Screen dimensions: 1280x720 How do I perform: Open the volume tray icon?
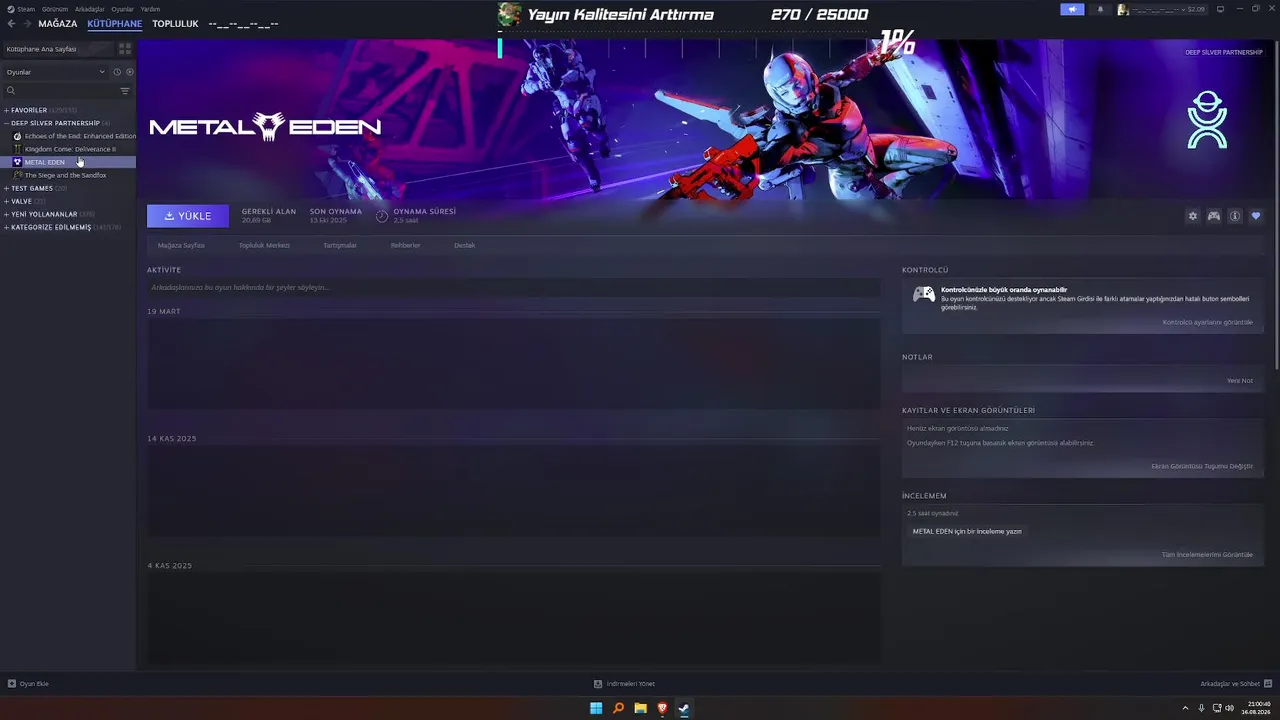click(x=1230, y=708)
